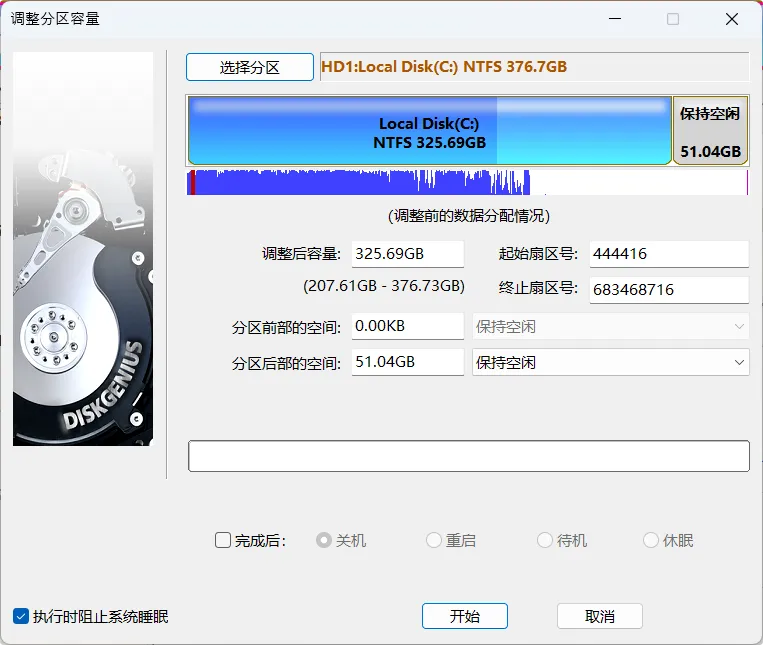The height and width of the screenshot is (645, 763).
Task: Select the Local Disk(C:) NTFS 325.69GB partition bar
Action: pos(430,131)
